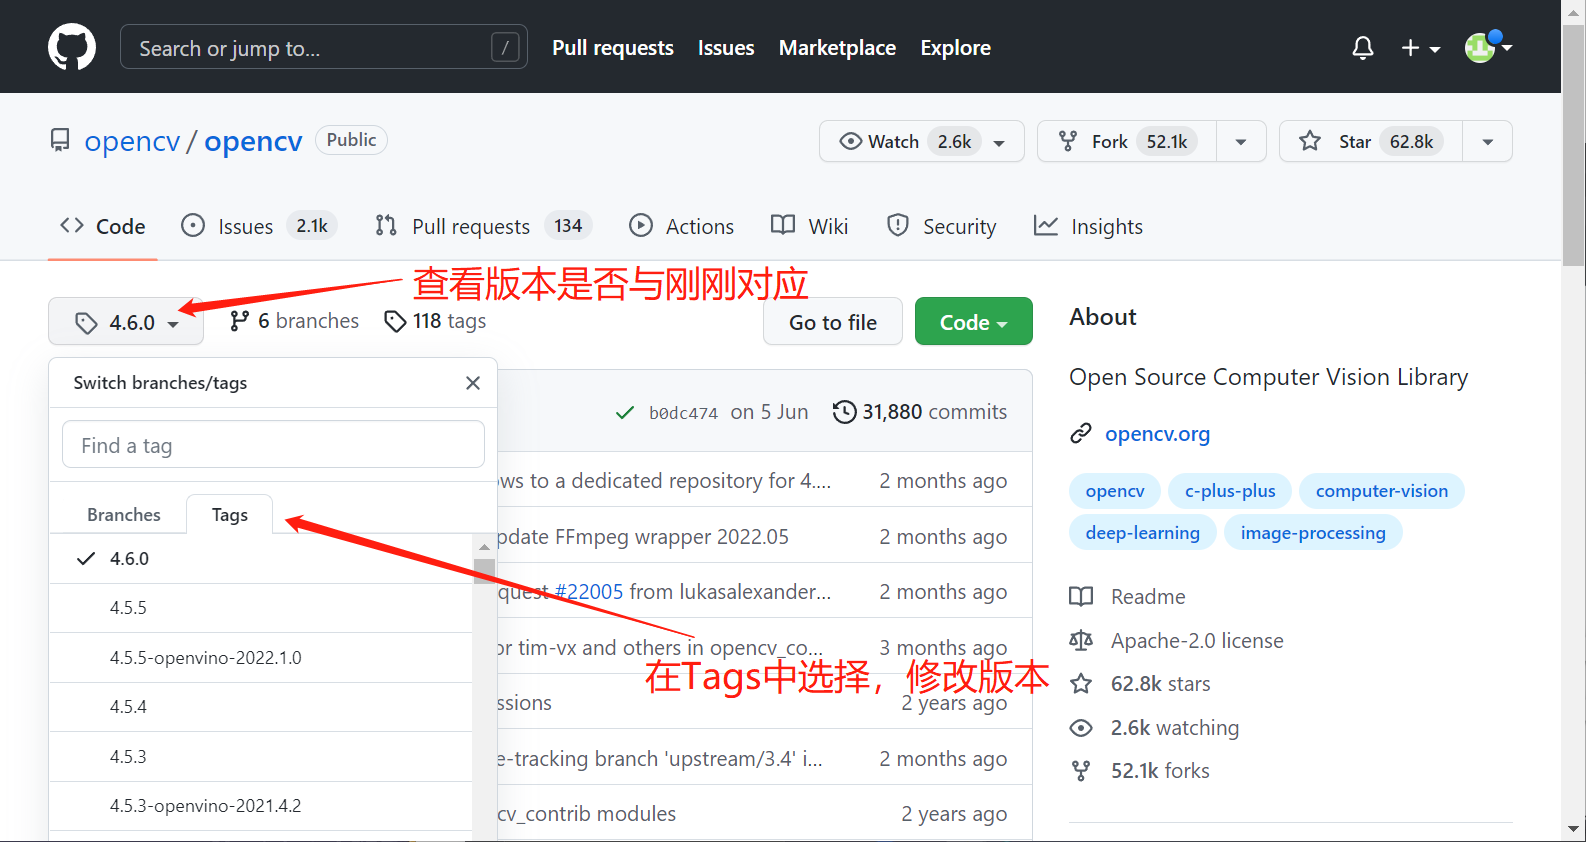The height and width of the screenshot is (842, 1586).
Task: Open the Apache-2.0 license link
Action: (1177, 641)
